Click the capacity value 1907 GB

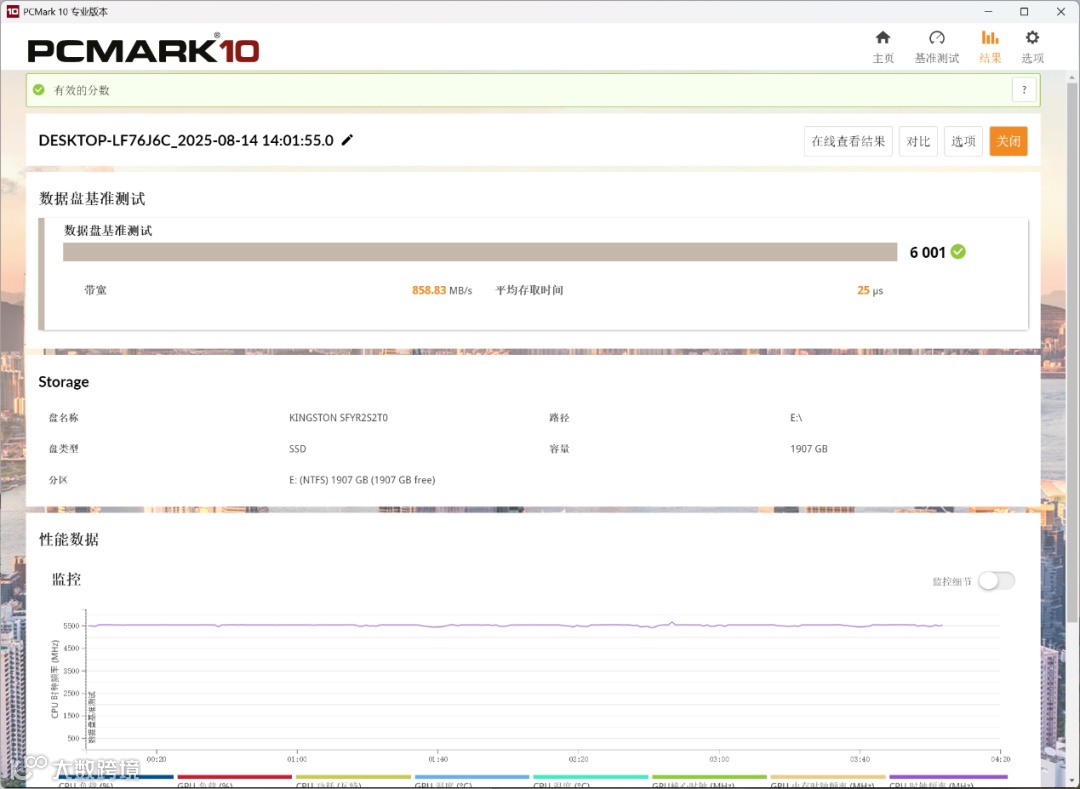(809, 449)
